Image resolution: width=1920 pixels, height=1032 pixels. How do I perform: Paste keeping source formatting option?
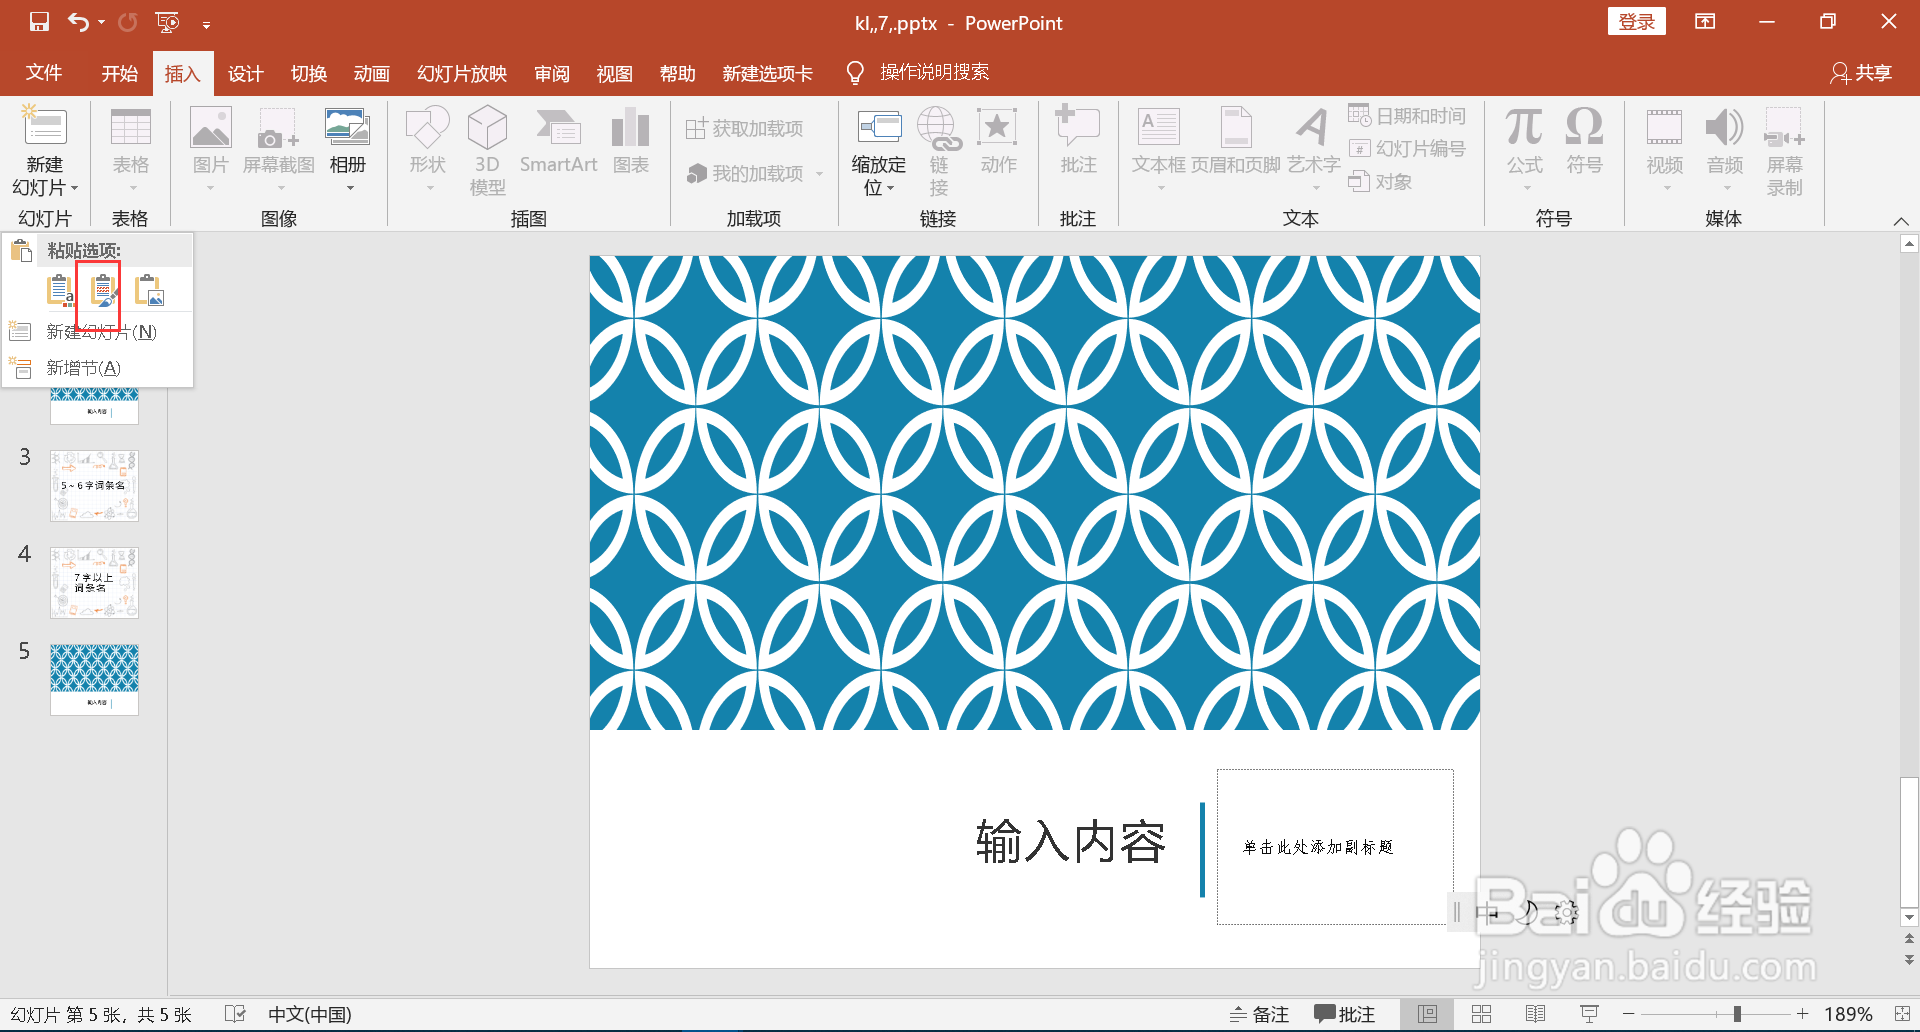(103, 290)
